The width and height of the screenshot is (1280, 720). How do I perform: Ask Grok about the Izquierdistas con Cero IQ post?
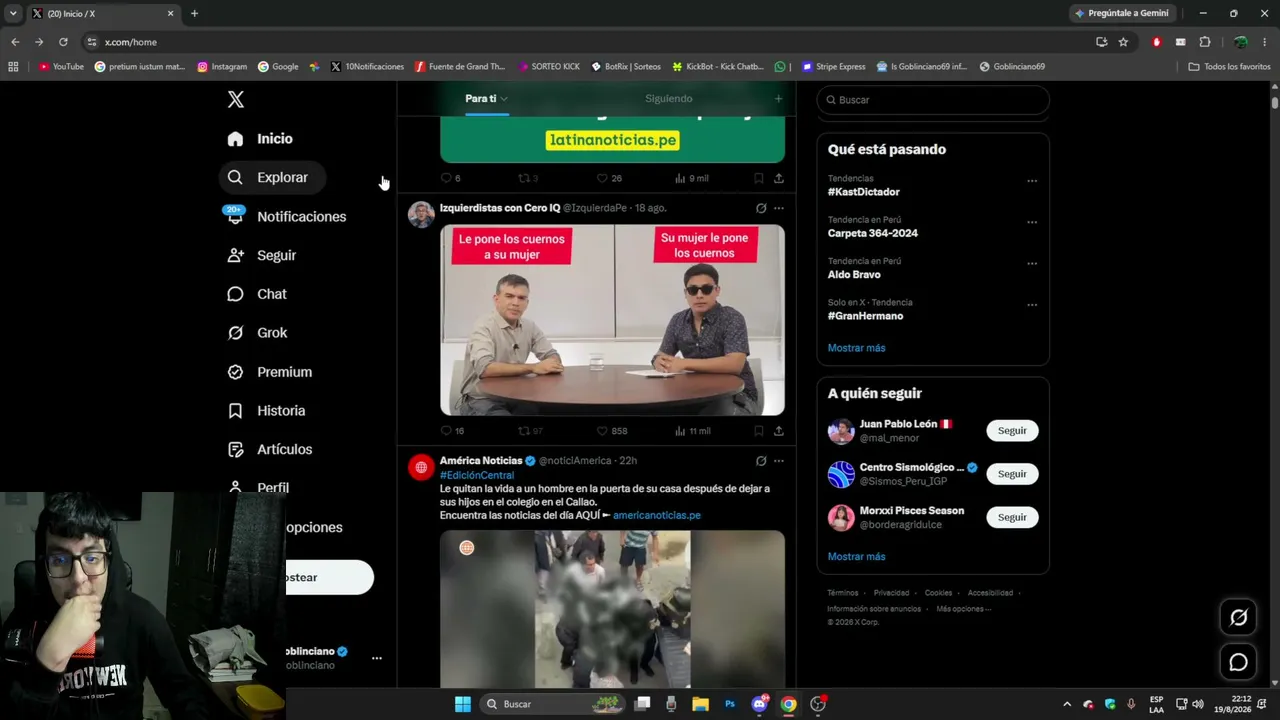(x=761, y=208)
